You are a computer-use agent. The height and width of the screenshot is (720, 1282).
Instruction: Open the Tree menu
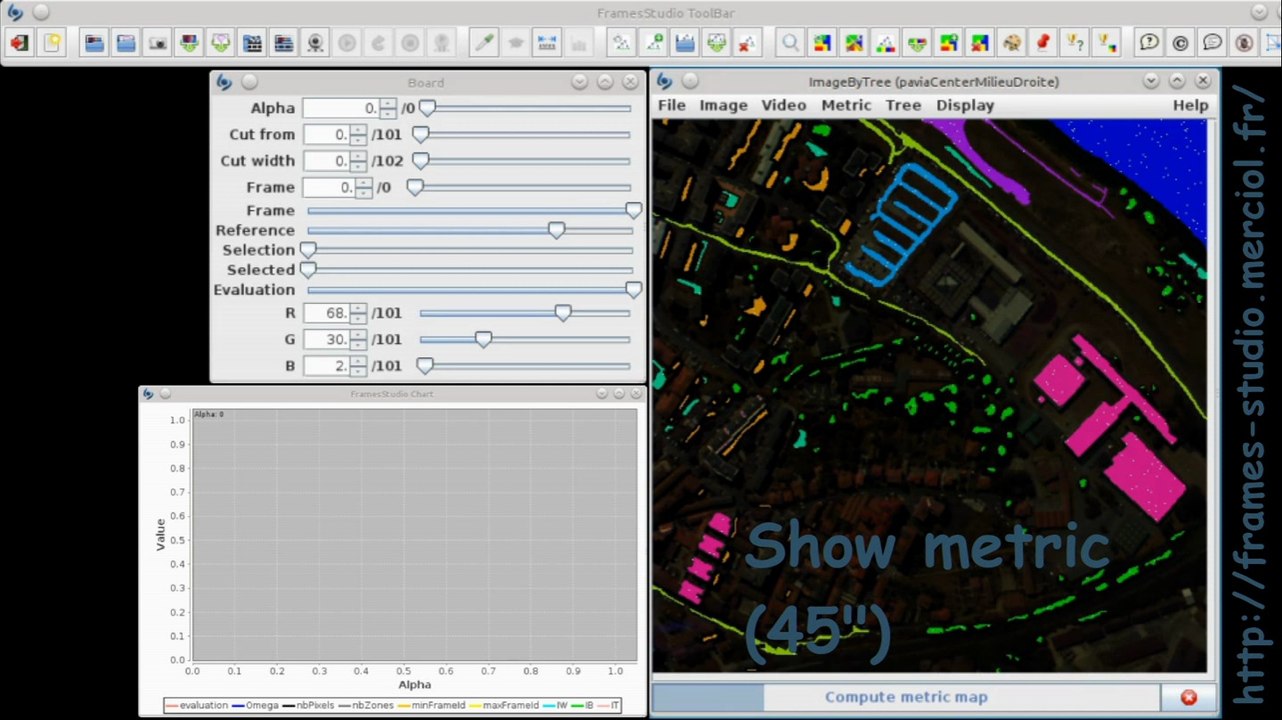coord(903,105)
